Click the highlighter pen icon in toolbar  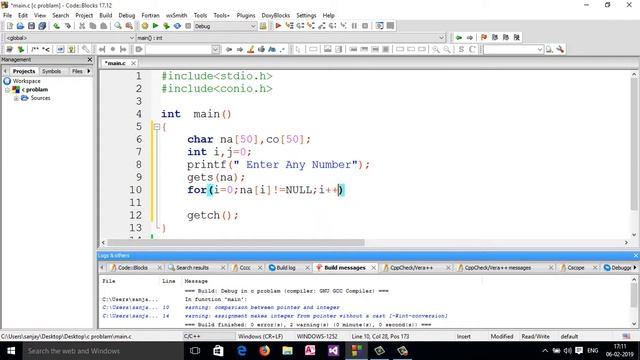pos(251,49)
